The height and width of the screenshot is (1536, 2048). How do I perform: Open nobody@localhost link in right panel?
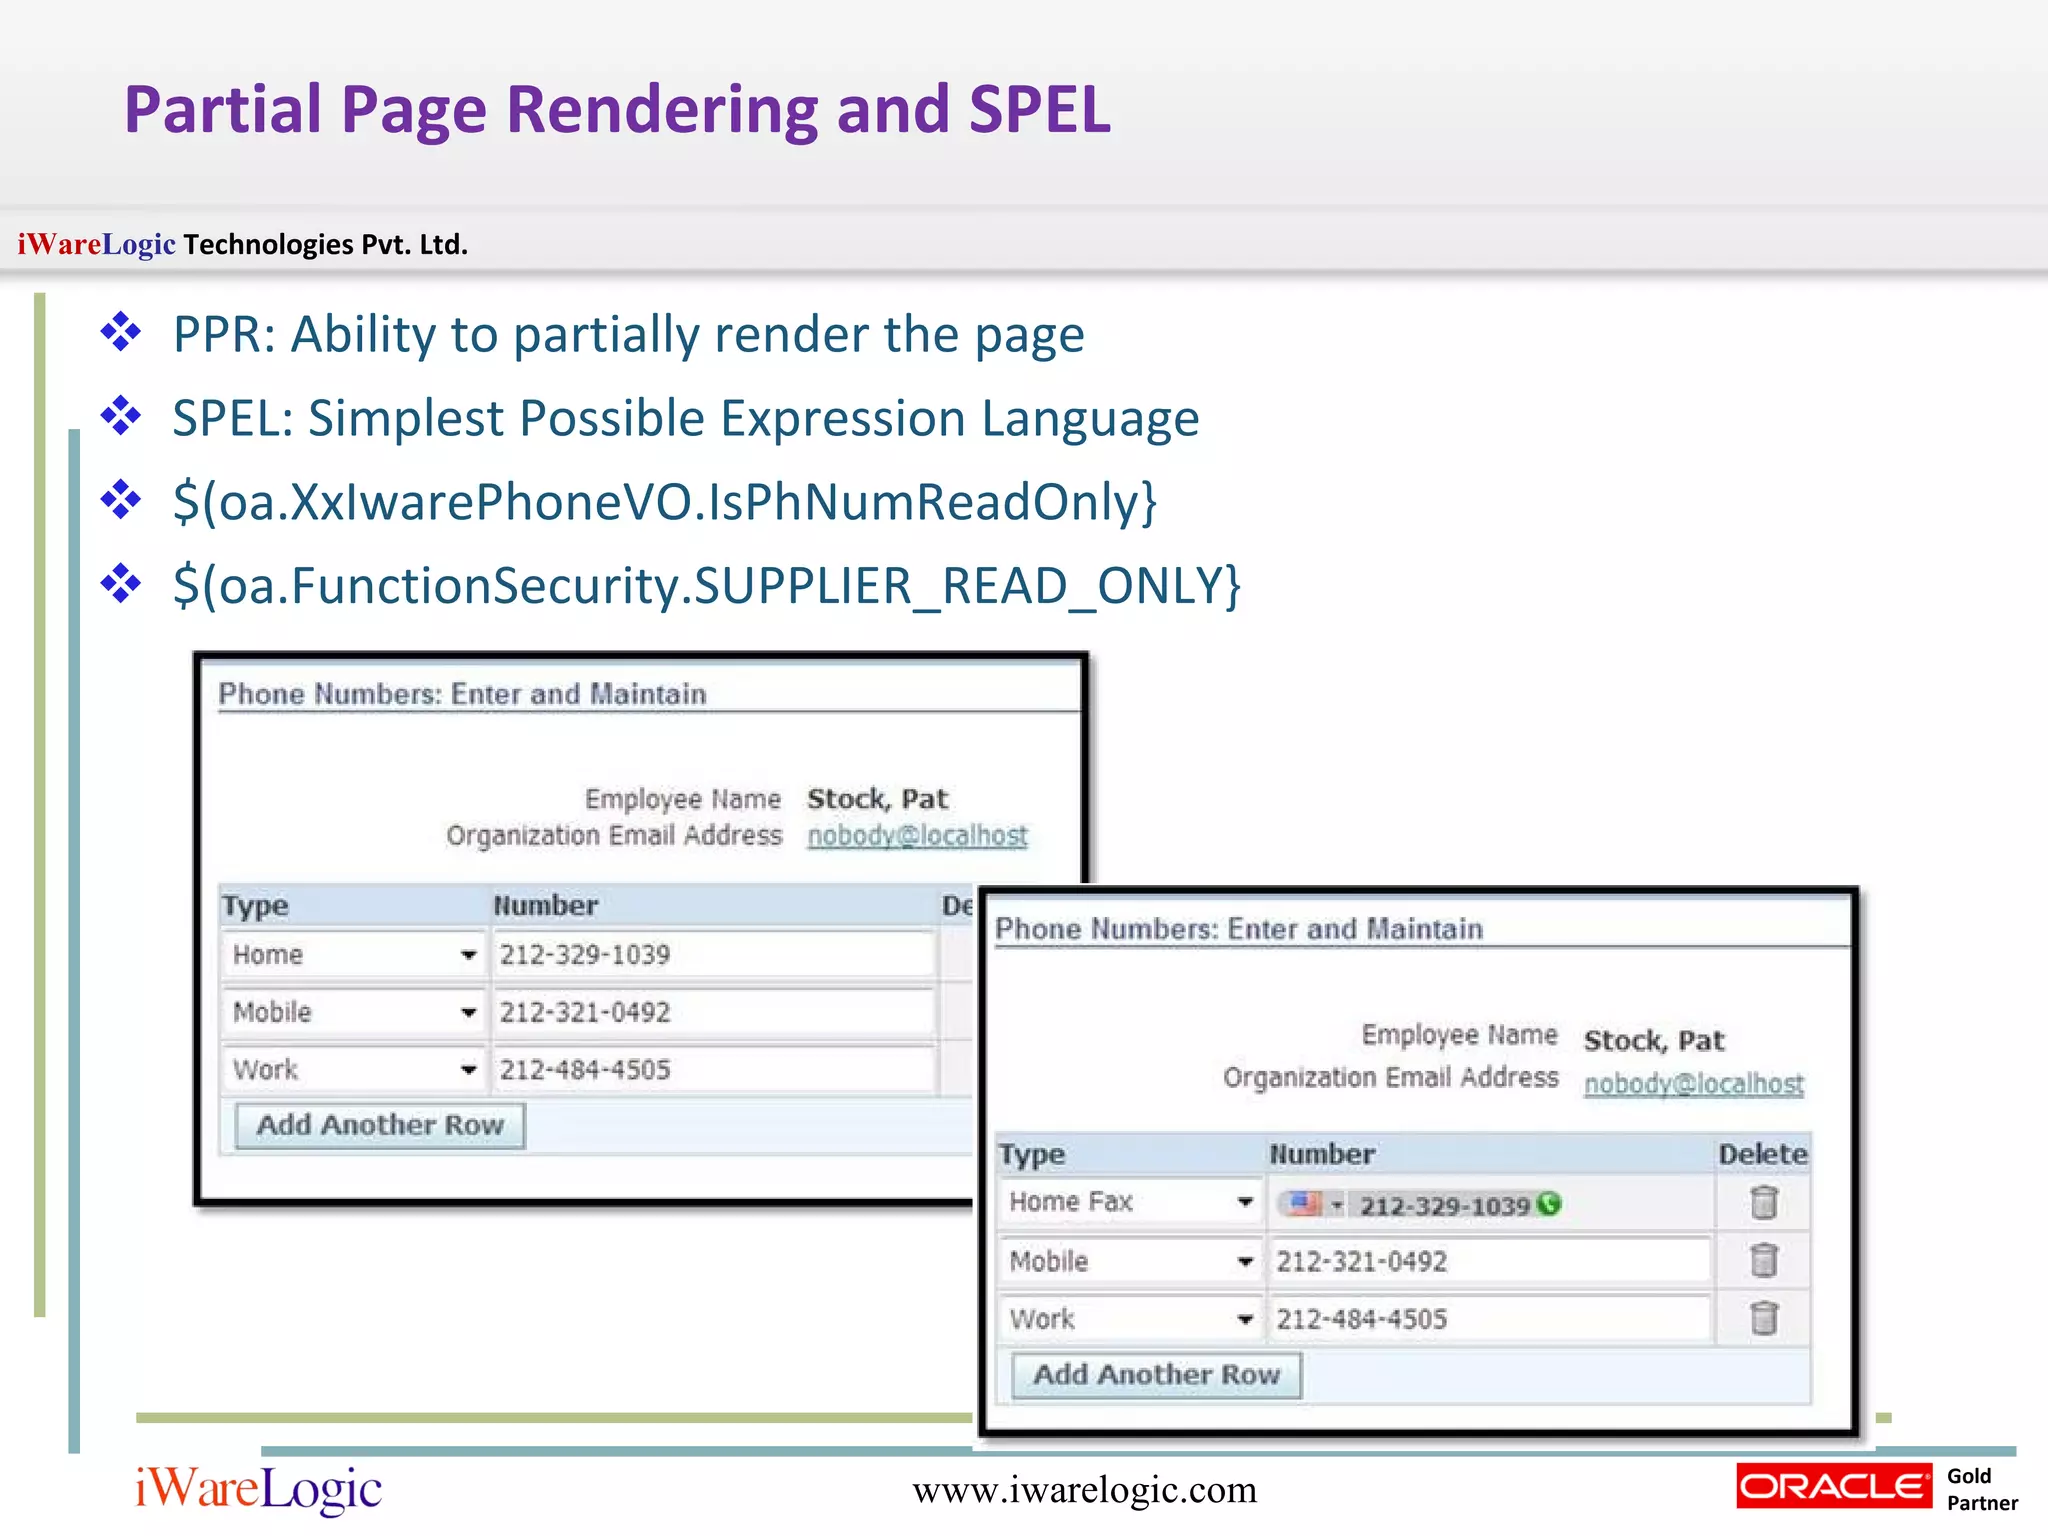[x=1694, y=1084]
